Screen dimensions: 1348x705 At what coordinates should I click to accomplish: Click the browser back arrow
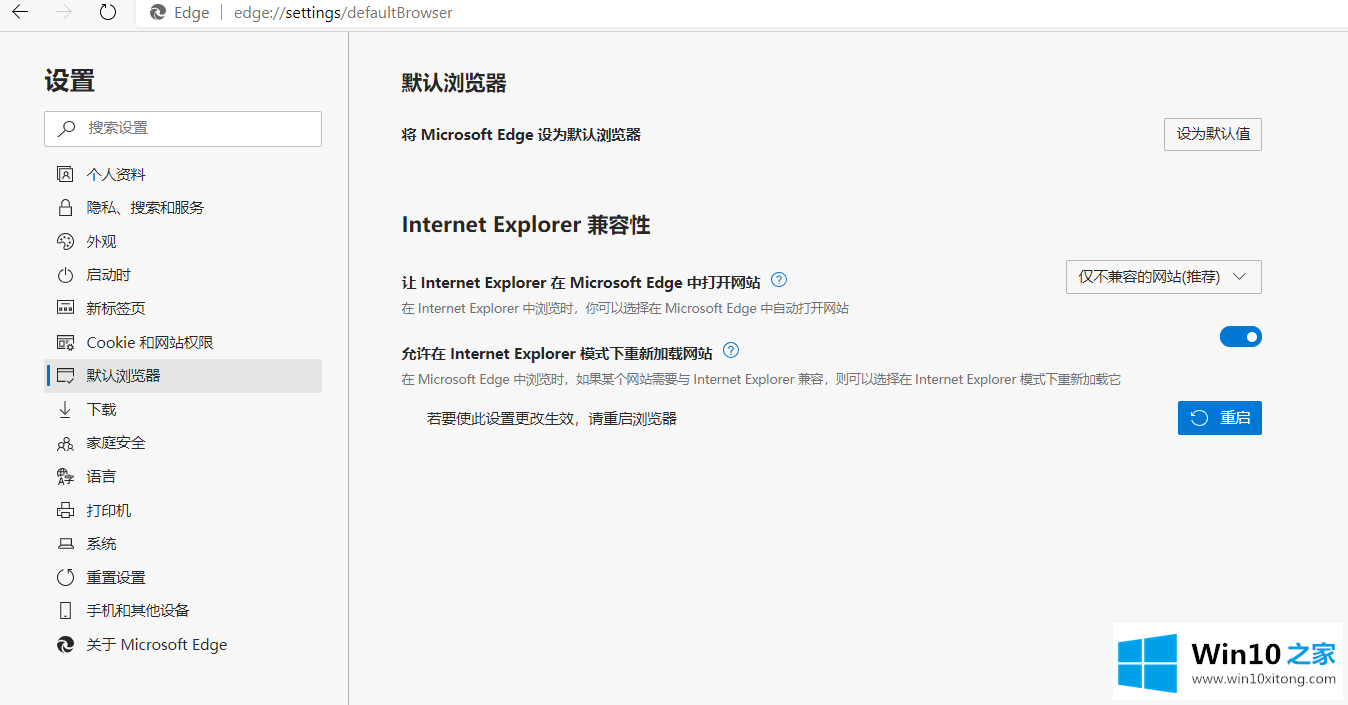point(19,13)
